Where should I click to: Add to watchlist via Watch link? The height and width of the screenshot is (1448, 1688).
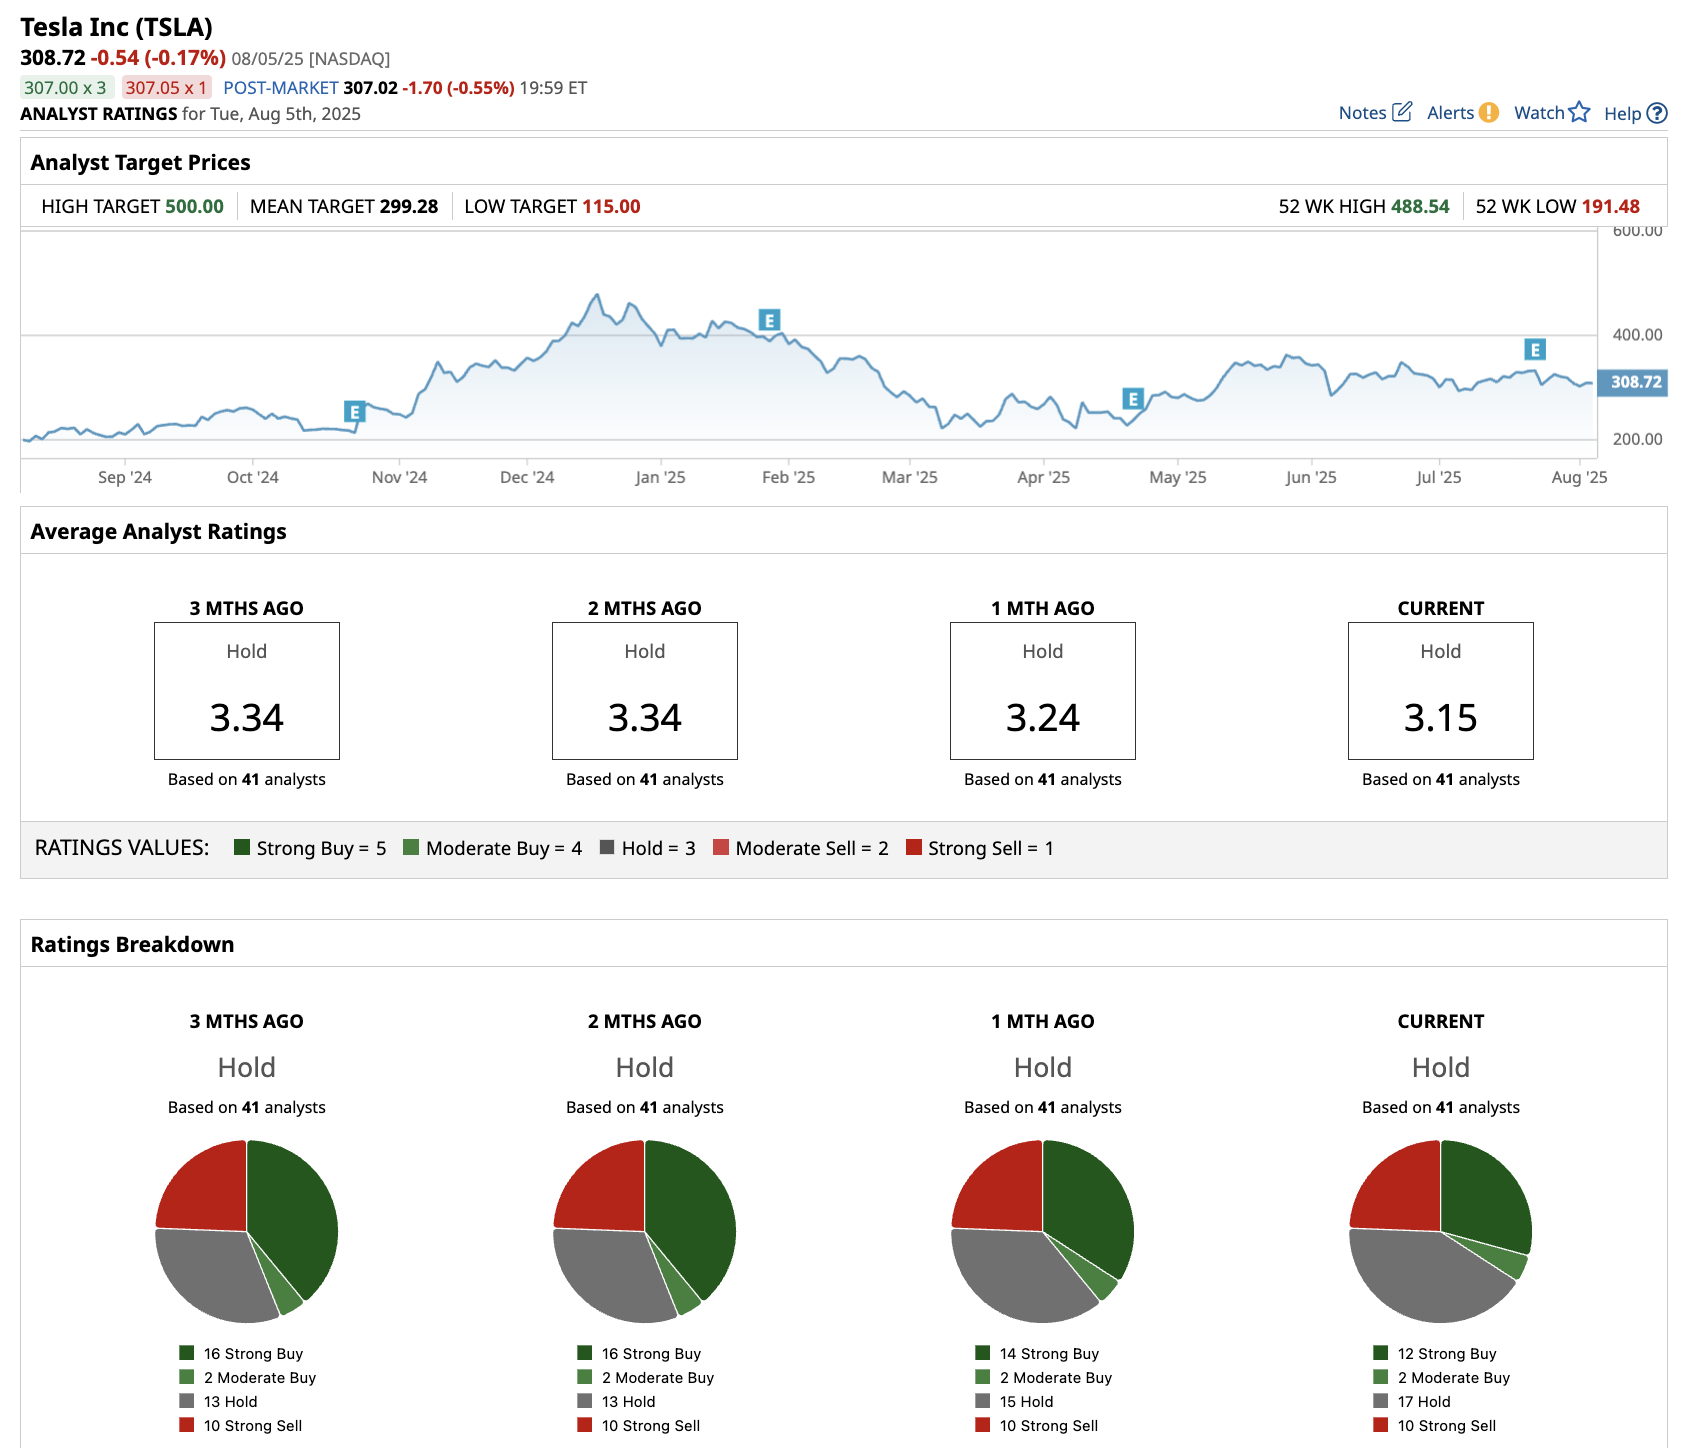pos(1539,113)
